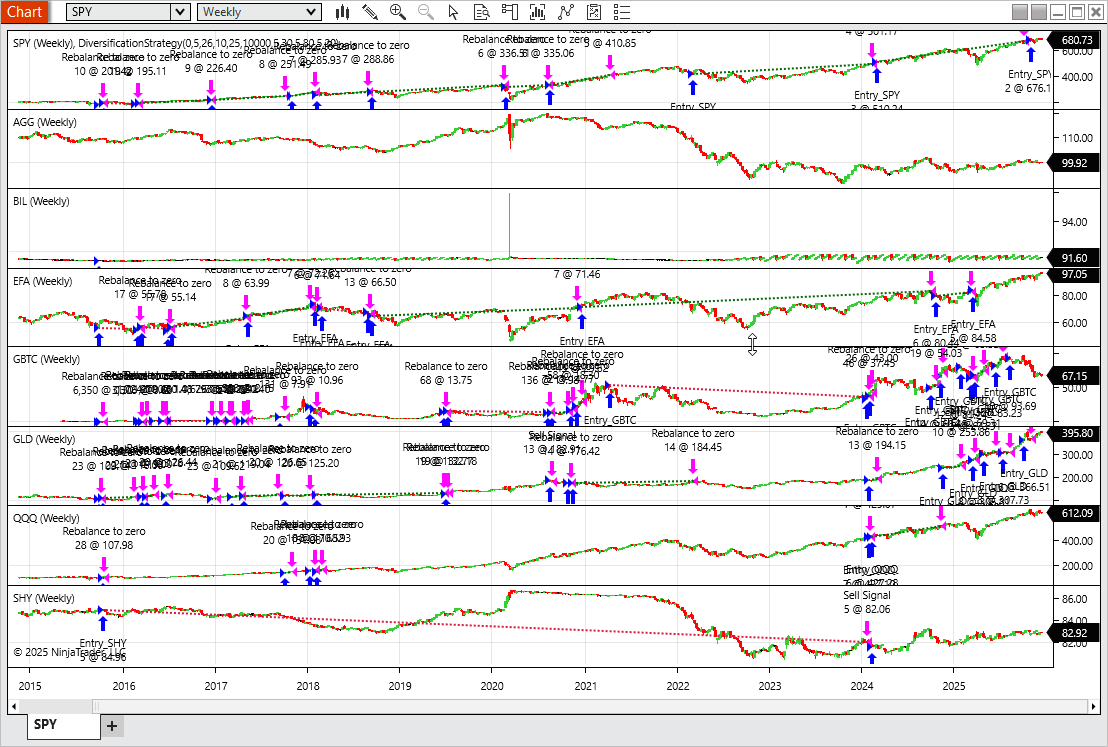Show the Data Box window icon

click(x=481, y=12)
